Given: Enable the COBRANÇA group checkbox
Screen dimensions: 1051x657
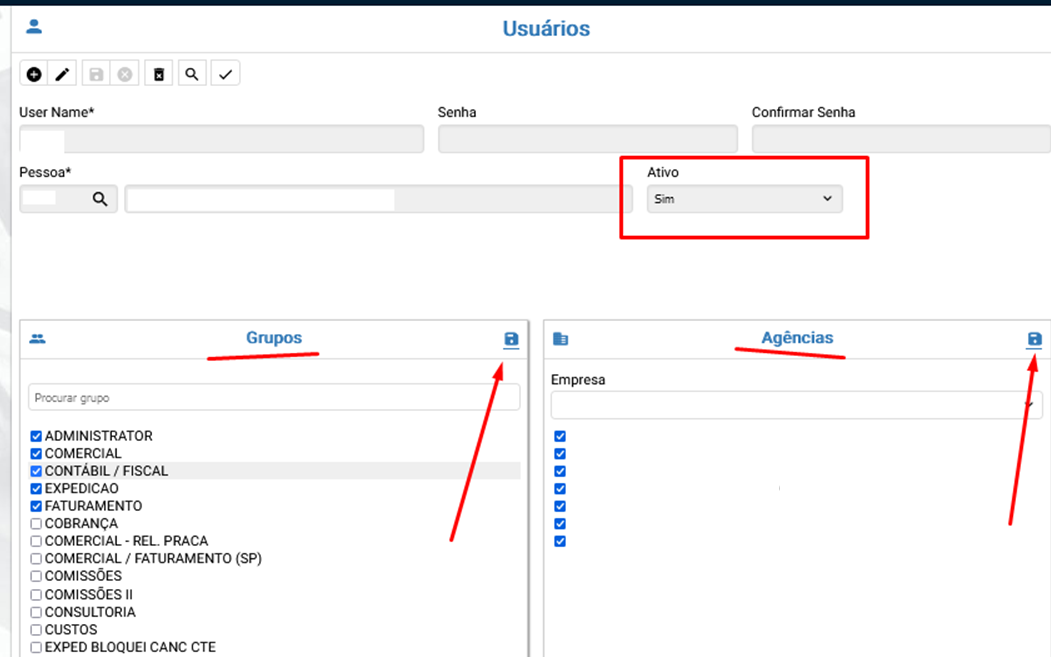Looking at the screenshot, I should (36, 524).
